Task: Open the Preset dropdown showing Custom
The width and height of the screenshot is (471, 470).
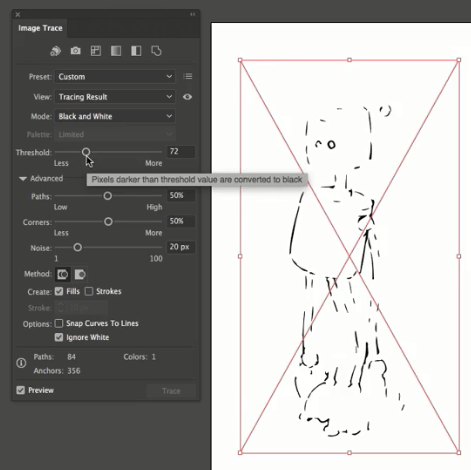Action: click(x=115, y=77)
